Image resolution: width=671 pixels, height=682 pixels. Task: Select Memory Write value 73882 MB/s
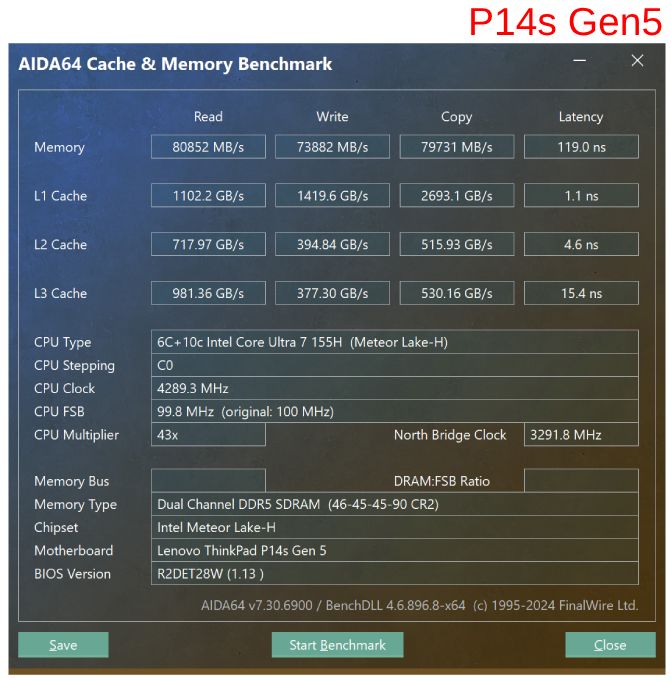[332, 147]
